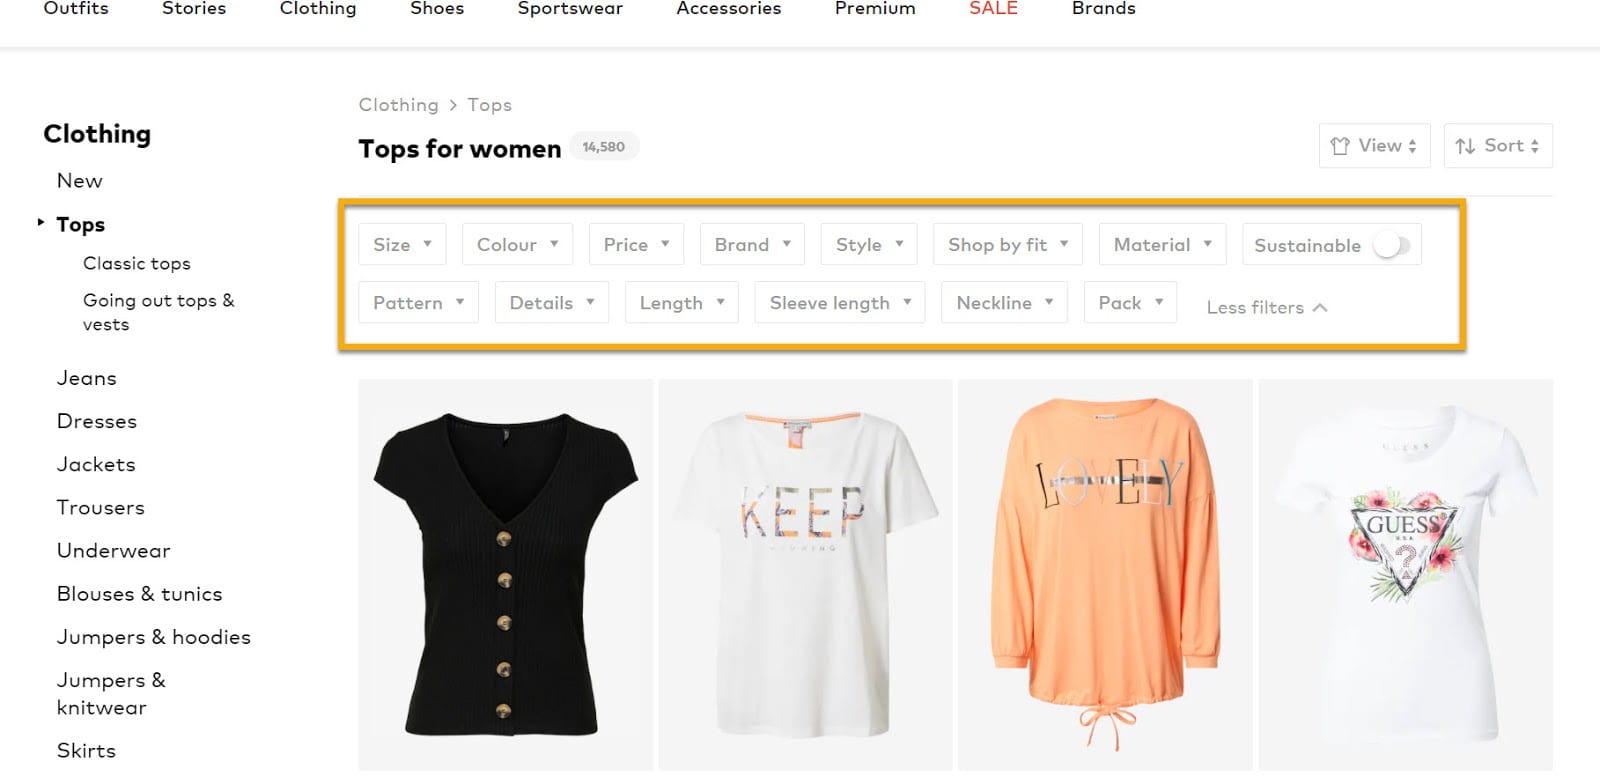Open the SALE menu item
Viewport: 1600px width, 777px height.
pos(993,9)
